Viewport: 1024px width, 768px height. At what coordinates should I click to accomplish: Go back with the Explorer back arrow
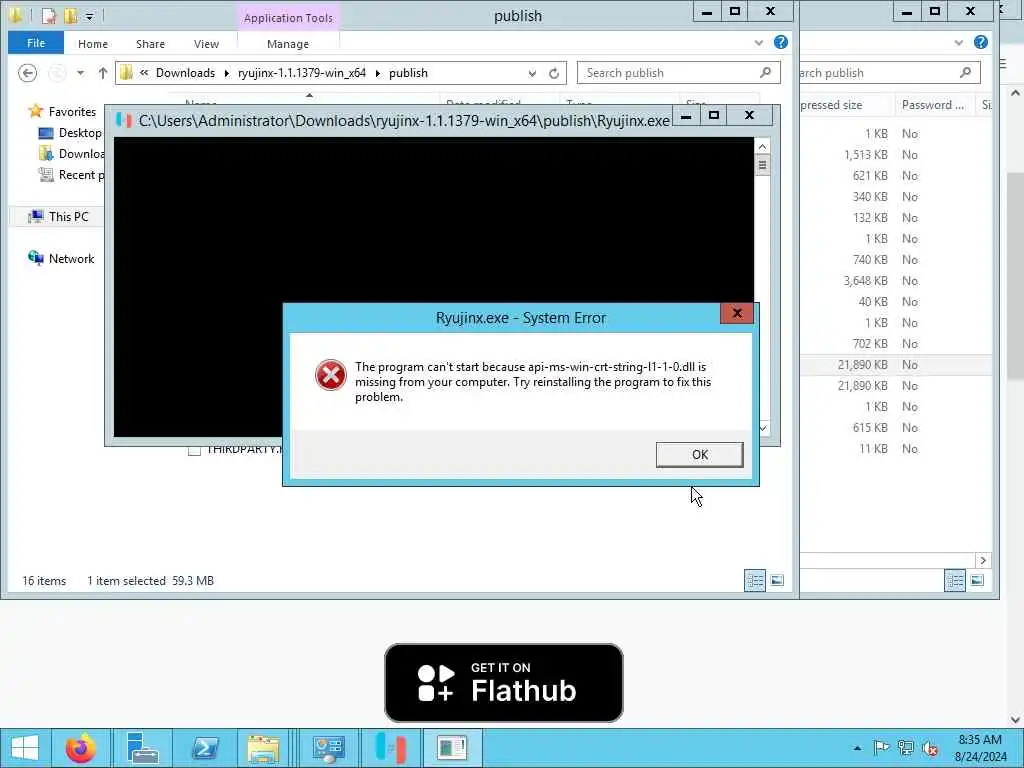[x=27, y=72]
